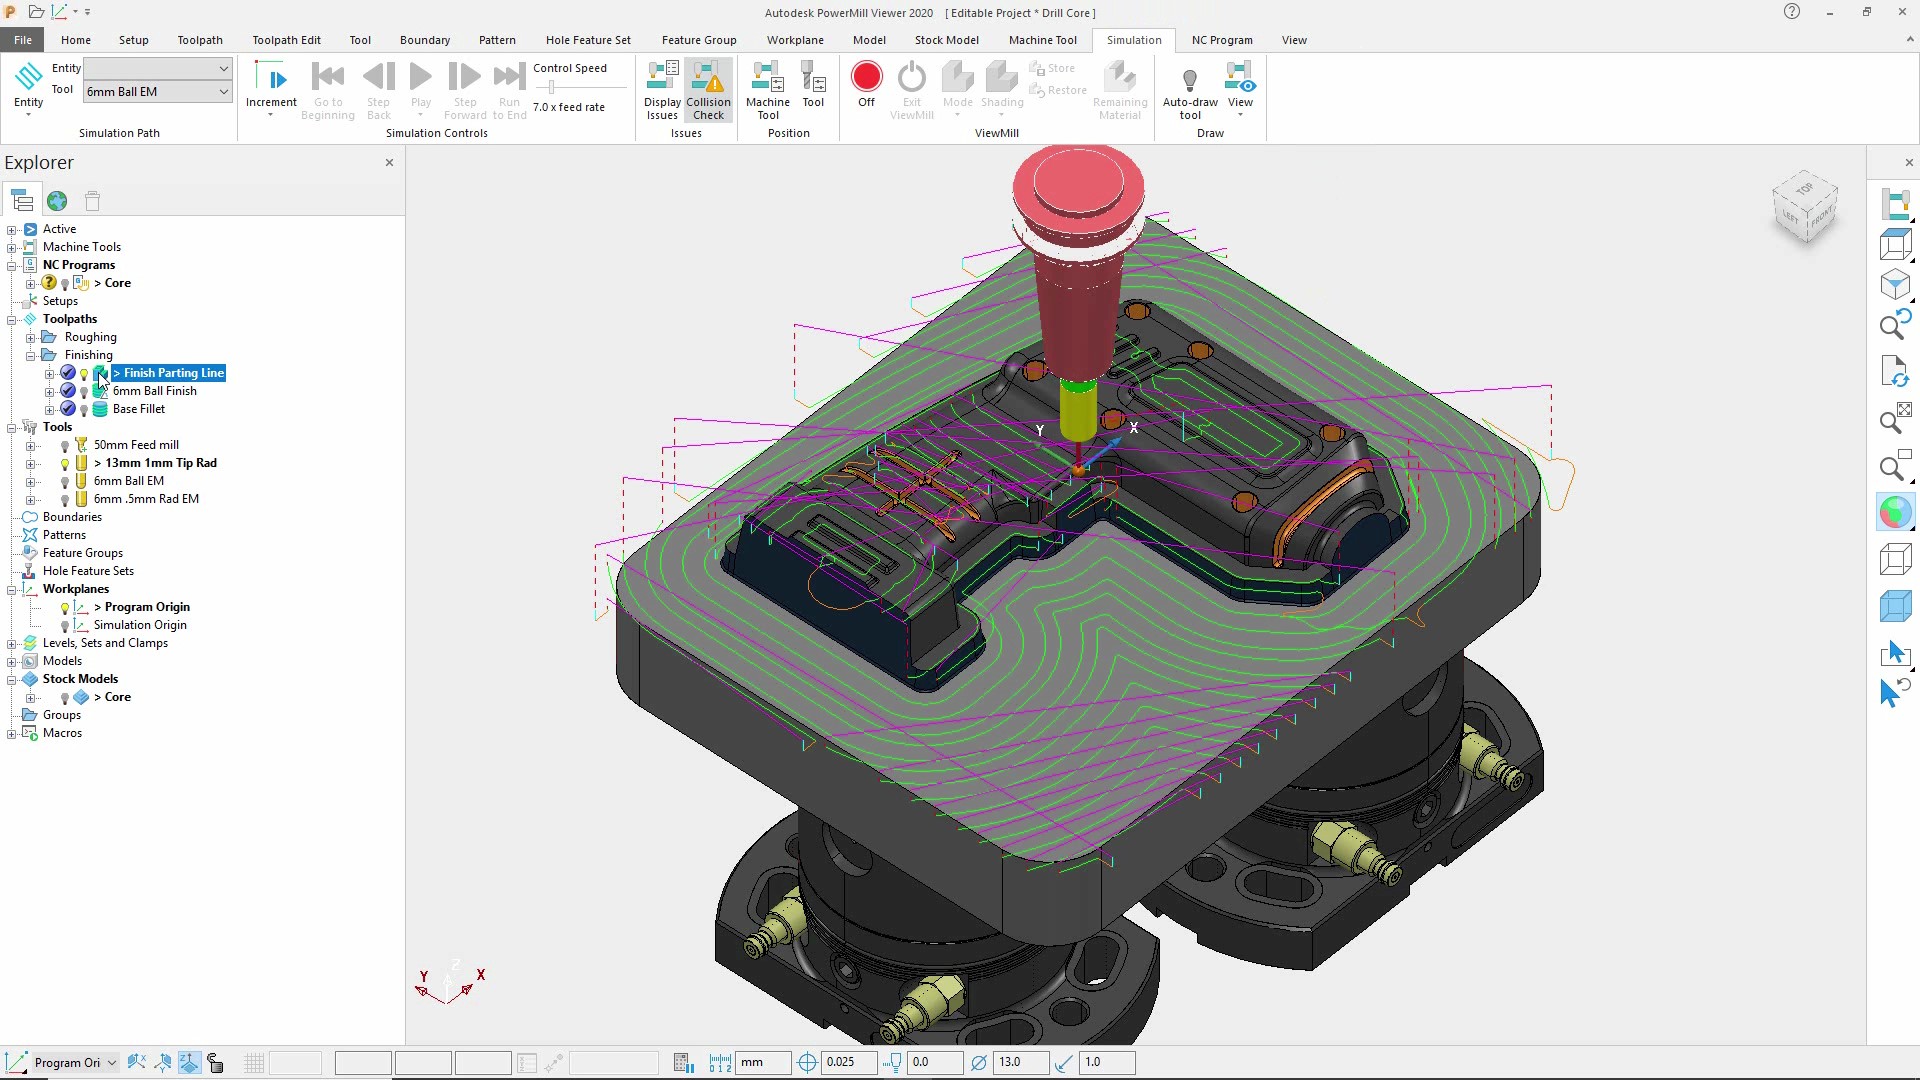
Task: Select the Collision Check icon
Action: (708, 88)
